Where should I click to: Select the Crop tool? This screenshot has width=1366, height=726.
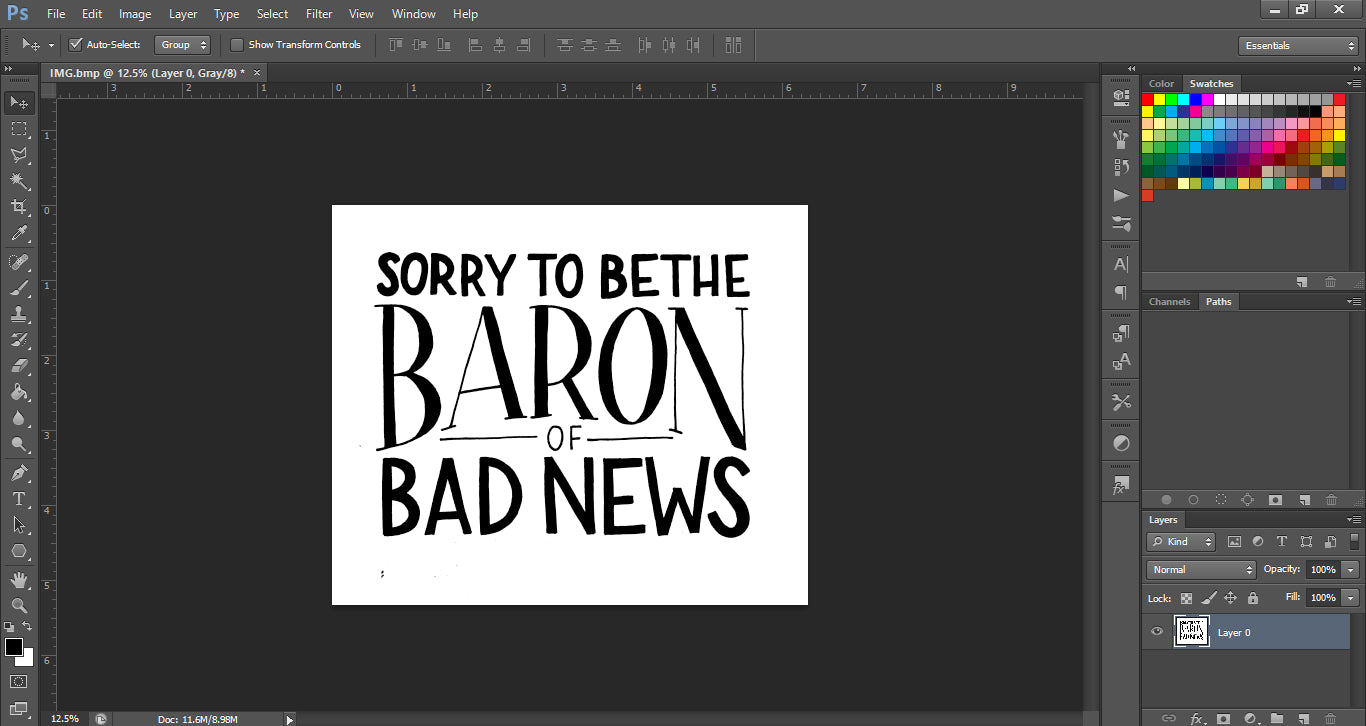(x=19, y=207)
